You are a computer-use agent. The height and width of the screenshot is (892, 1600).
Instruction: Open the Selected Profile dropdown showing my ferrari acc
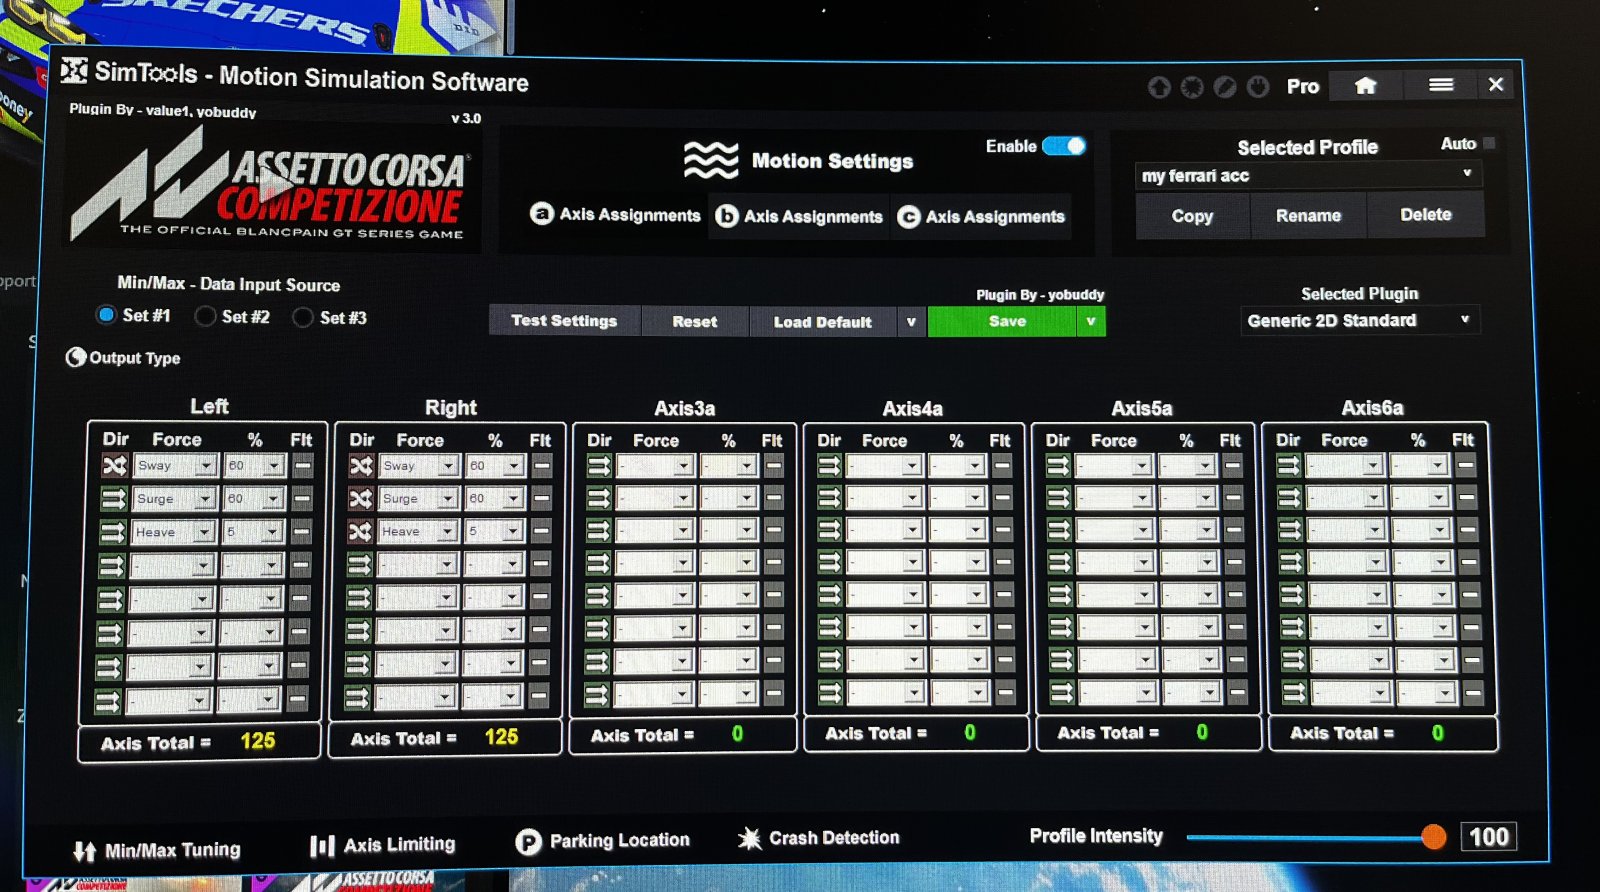click(1308, 176)
